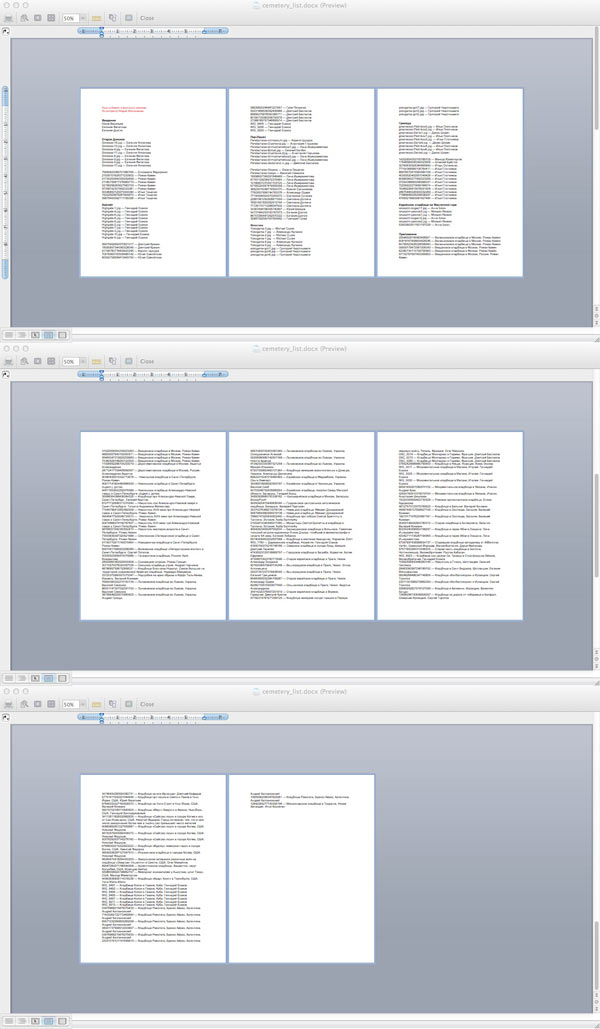
Task: Click the left indent marker on top ruler
Action: point(101,34)
